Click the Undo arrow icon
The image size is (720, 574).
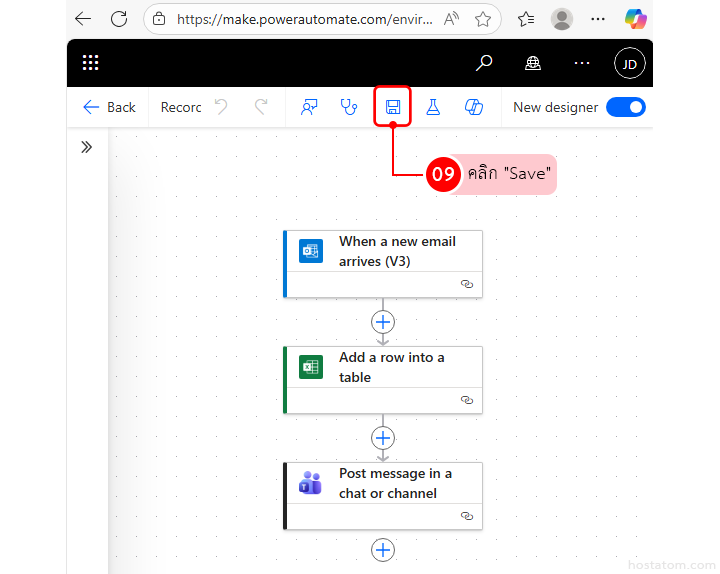pyautogui.click(x=222, y=107)
